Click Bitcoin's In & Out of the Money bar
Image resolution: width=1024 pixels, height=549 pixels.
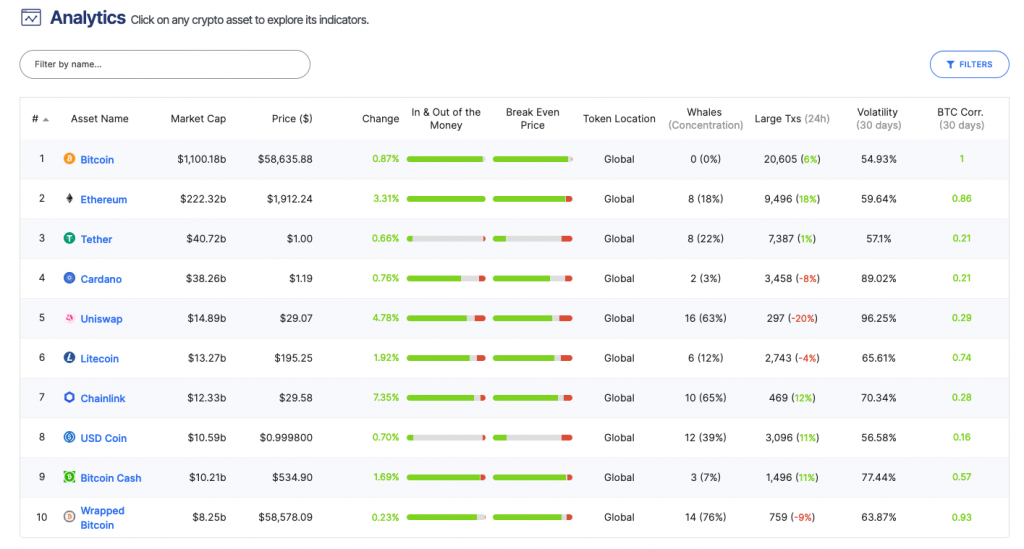click(x=446, y=159)
